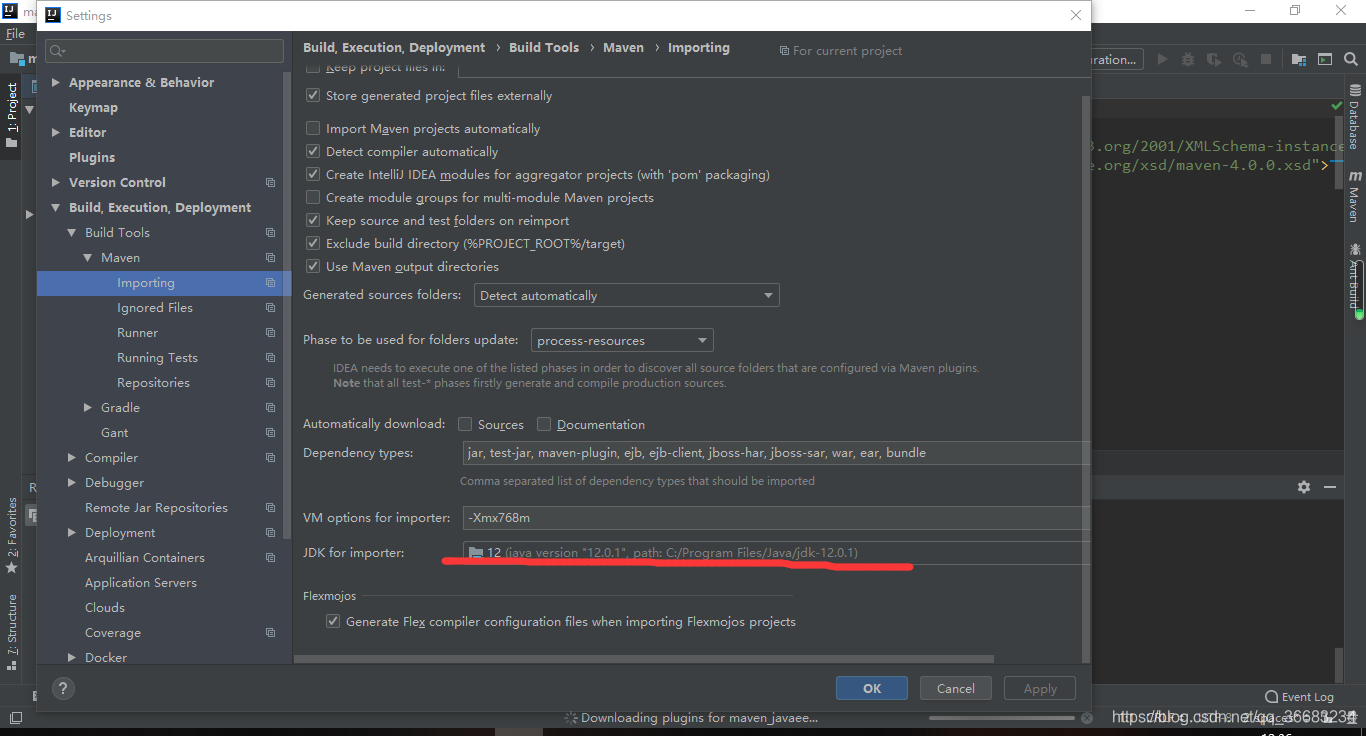Click the Ant Build sidebar icon

coord(1354,249)
